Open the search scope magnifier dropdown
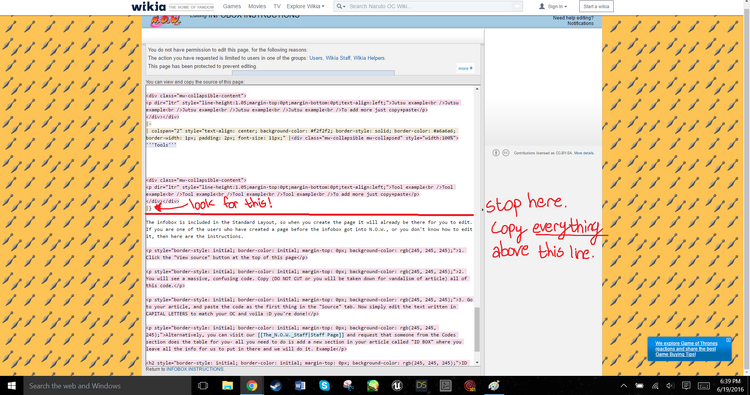The image size is (750, 395). (341, 6)
